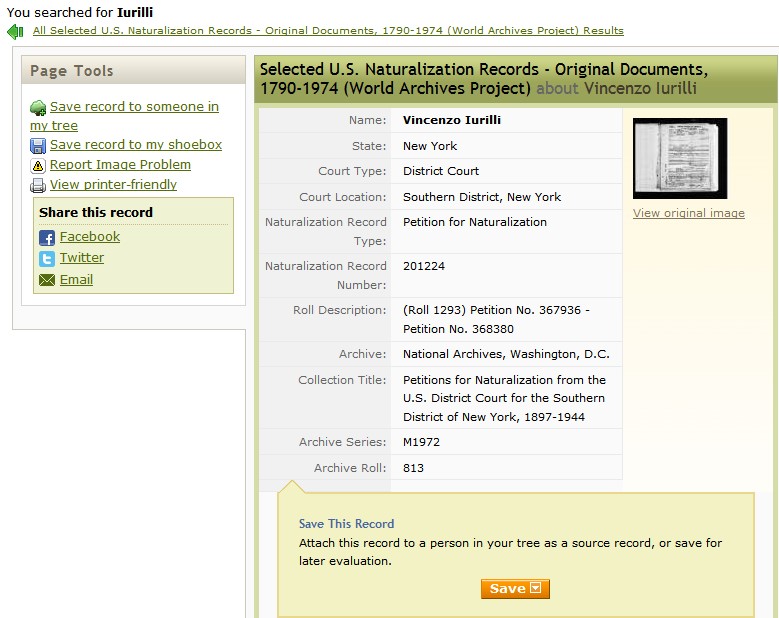Click the Twitter bird icon
The width and height of the screenshot is (779, 618).
point(47,259)
